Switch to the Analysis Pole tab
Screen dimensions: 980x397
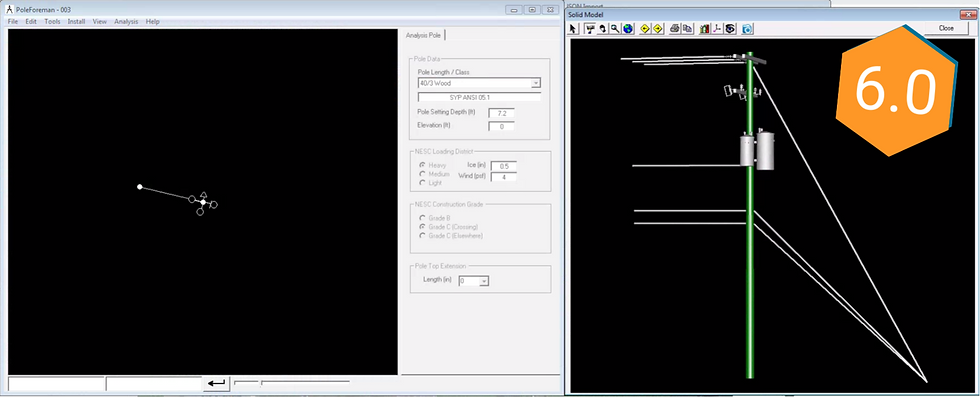point(423,36)
